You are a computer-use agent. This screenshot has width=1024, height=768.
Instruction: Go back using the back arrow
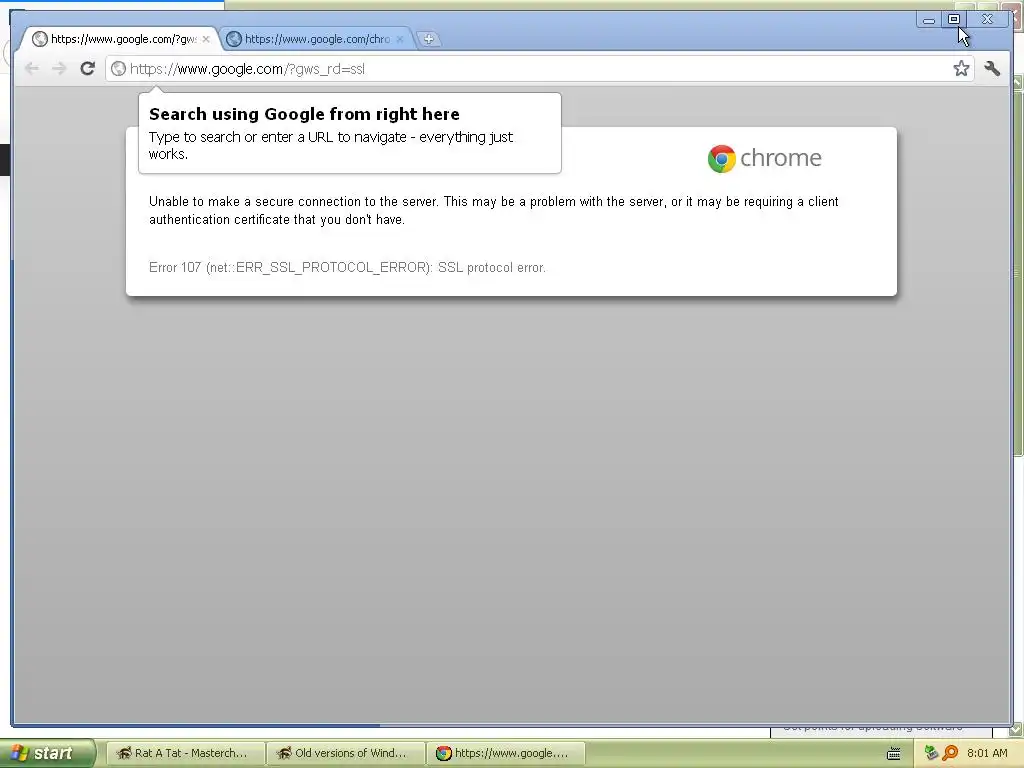click(31, 69)
